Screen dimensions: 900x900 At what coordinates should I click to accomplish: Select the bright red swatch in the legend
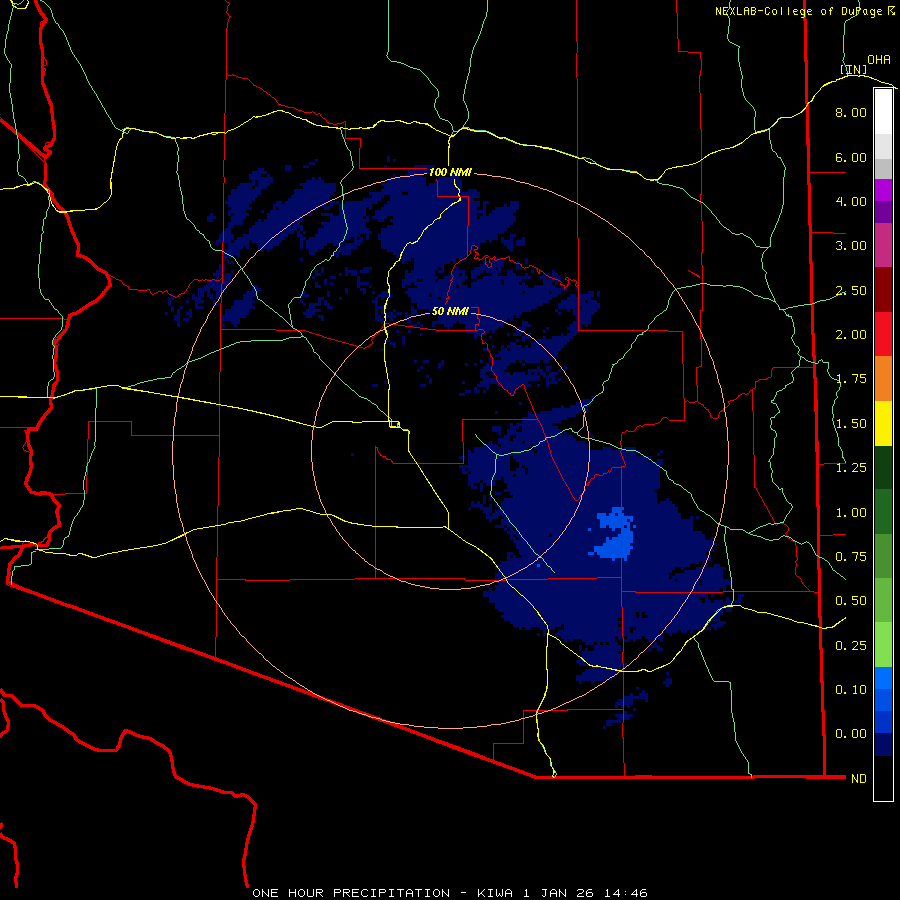point(883,335)
